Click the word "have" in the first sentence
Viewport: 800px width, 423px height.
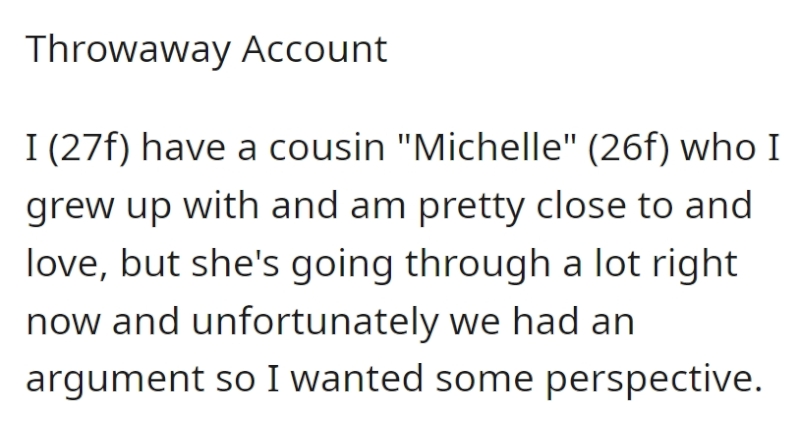click(183, 147)
